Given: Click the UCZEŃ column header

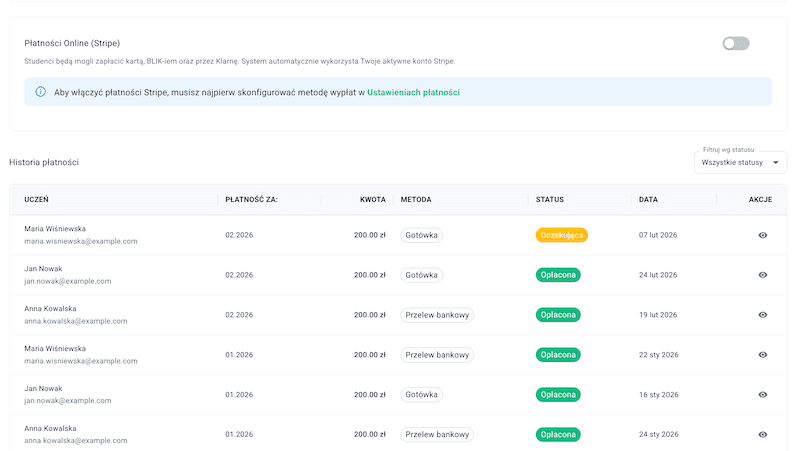Looking at the screenshot, I should [36, 199].
